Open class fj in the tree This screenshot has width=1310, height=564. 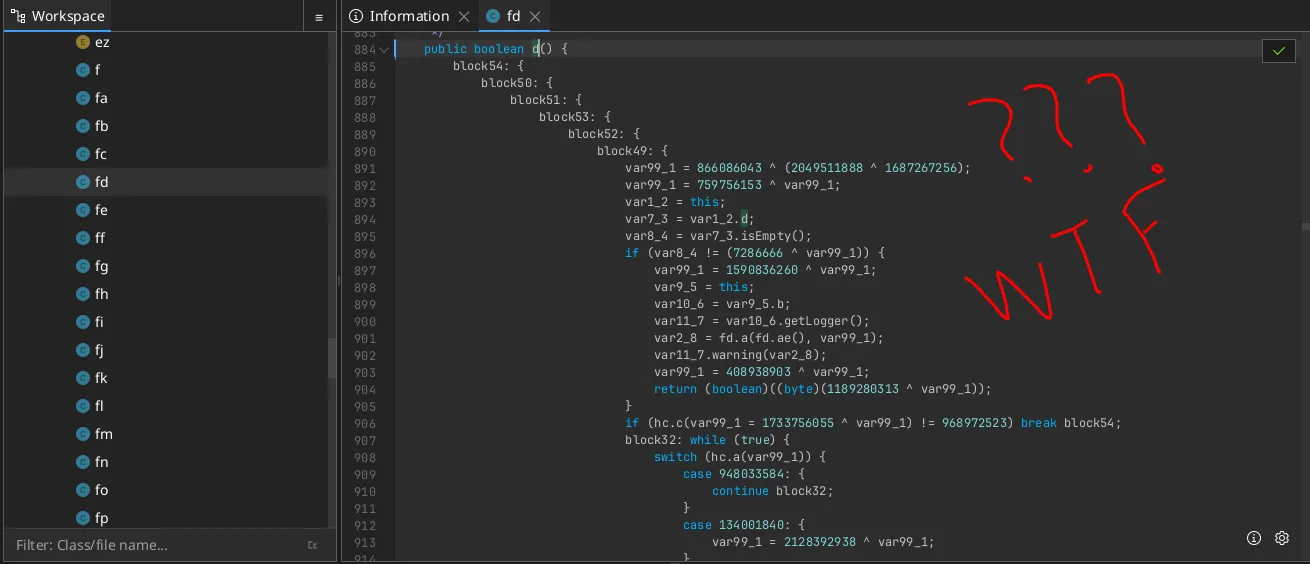(x=98, y=350)
